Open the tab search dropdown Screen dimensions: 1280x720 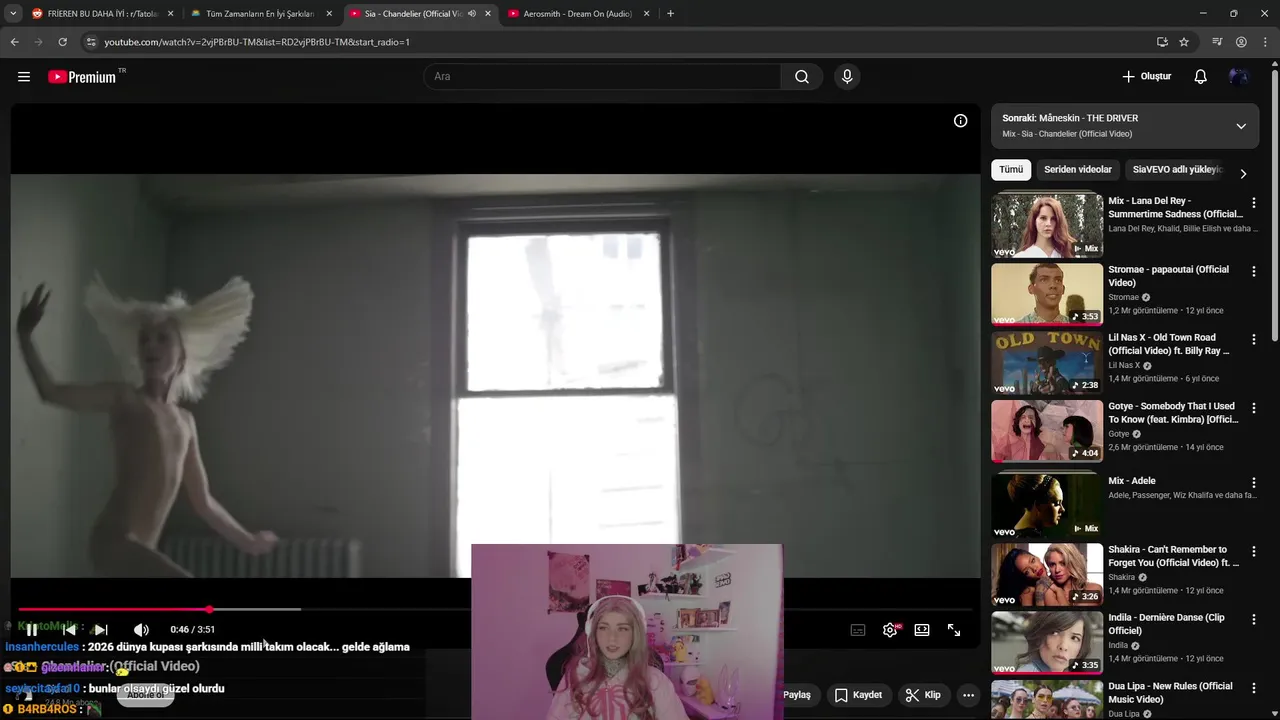click(x=13, y=14)
